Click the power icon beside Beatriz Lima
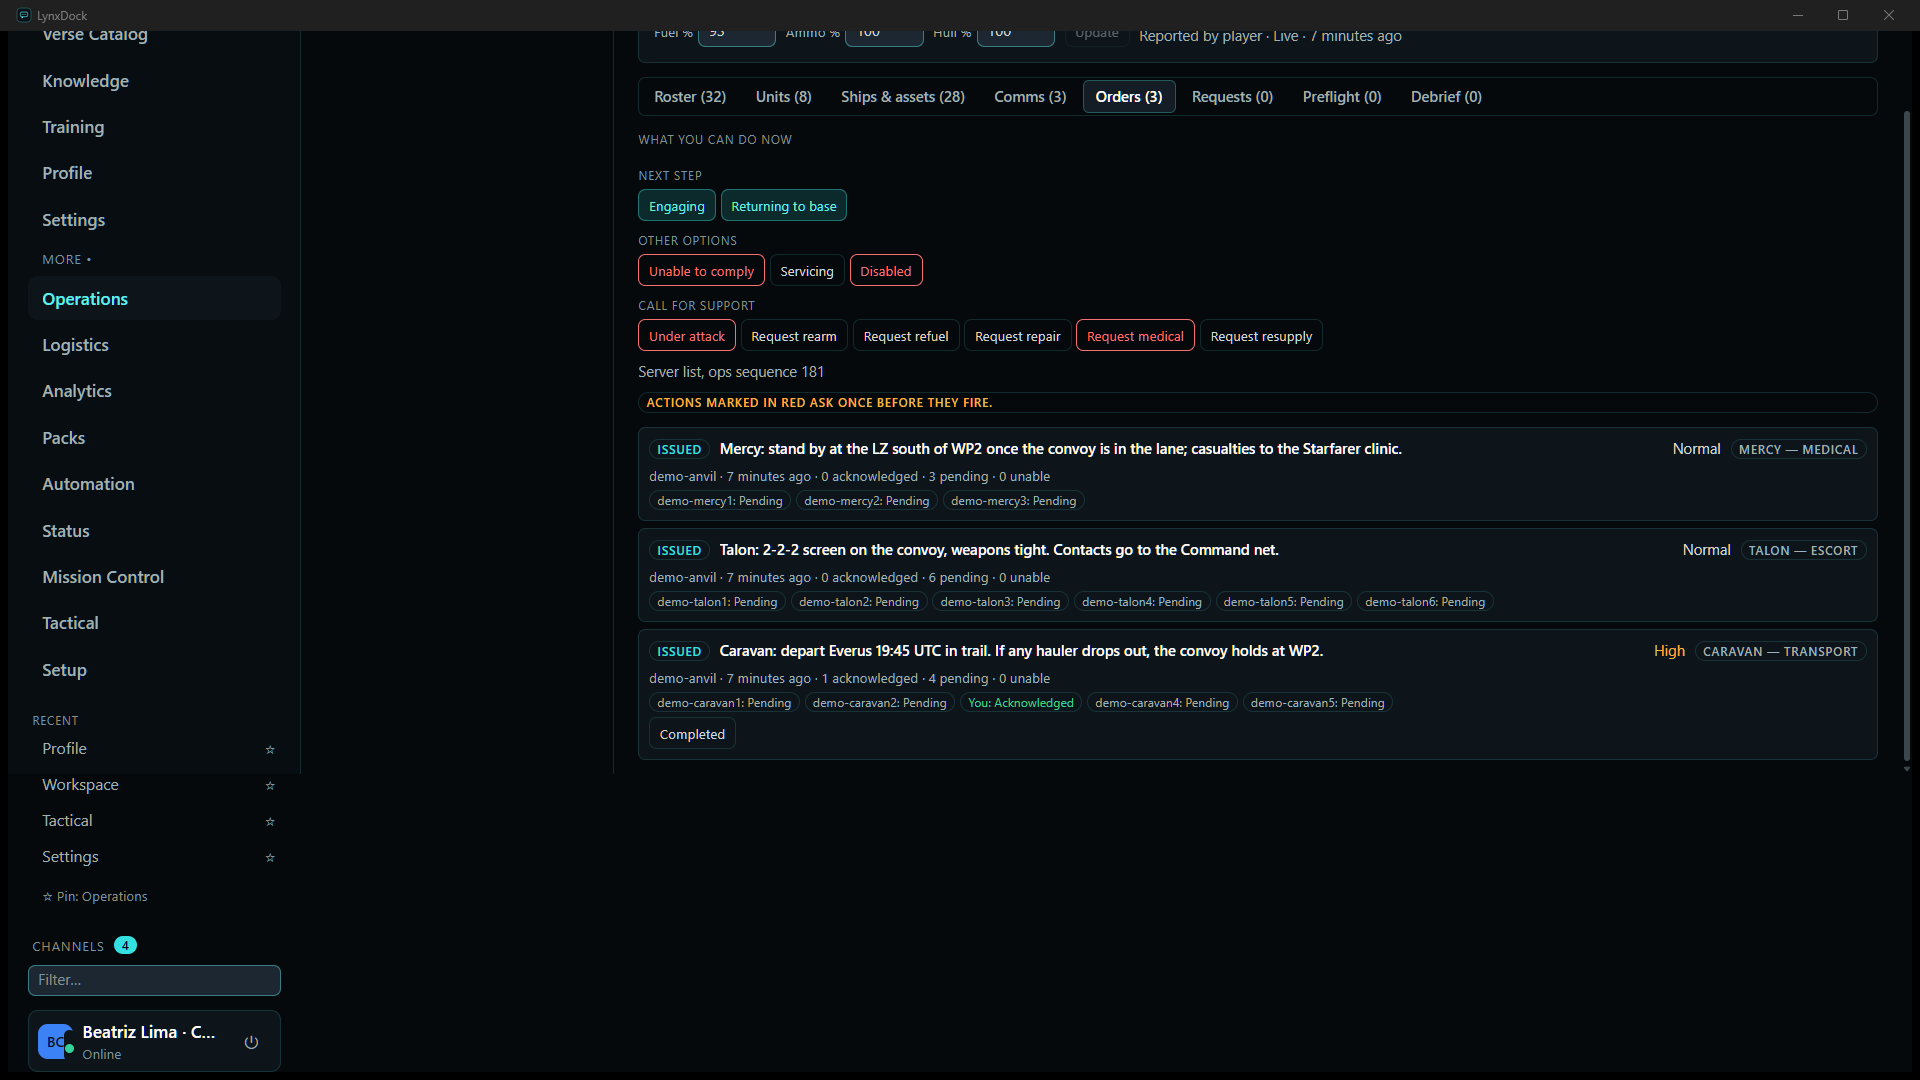 [x=251, y=1042]
